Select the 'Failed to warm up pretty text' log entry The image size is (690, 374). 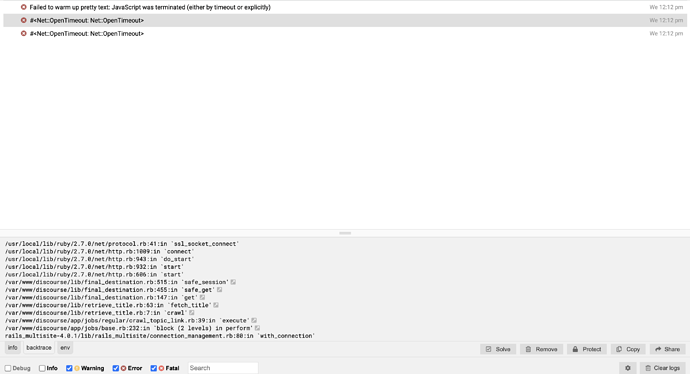[x=345, y=7]
